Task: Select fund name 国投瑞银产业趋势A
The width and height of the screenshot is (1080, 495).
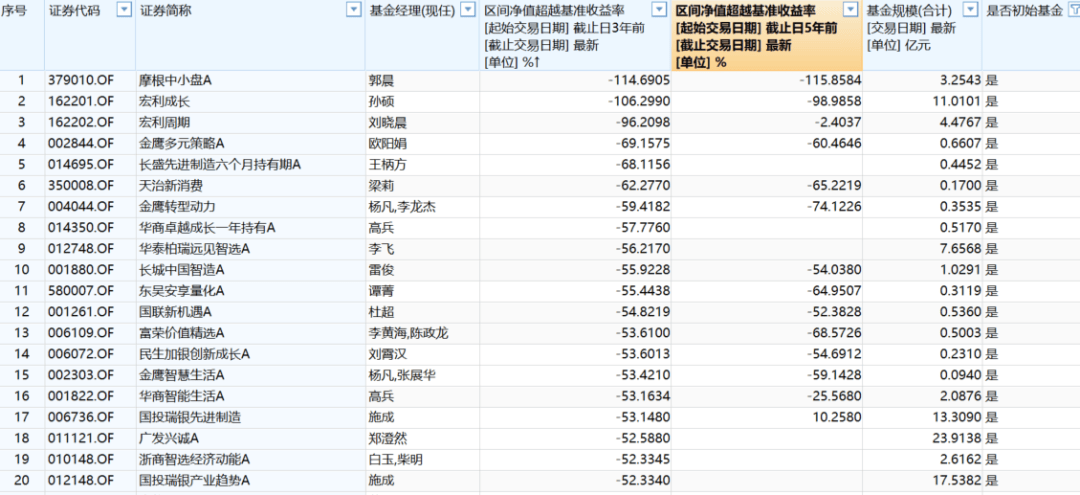Action: coord(194,480)
